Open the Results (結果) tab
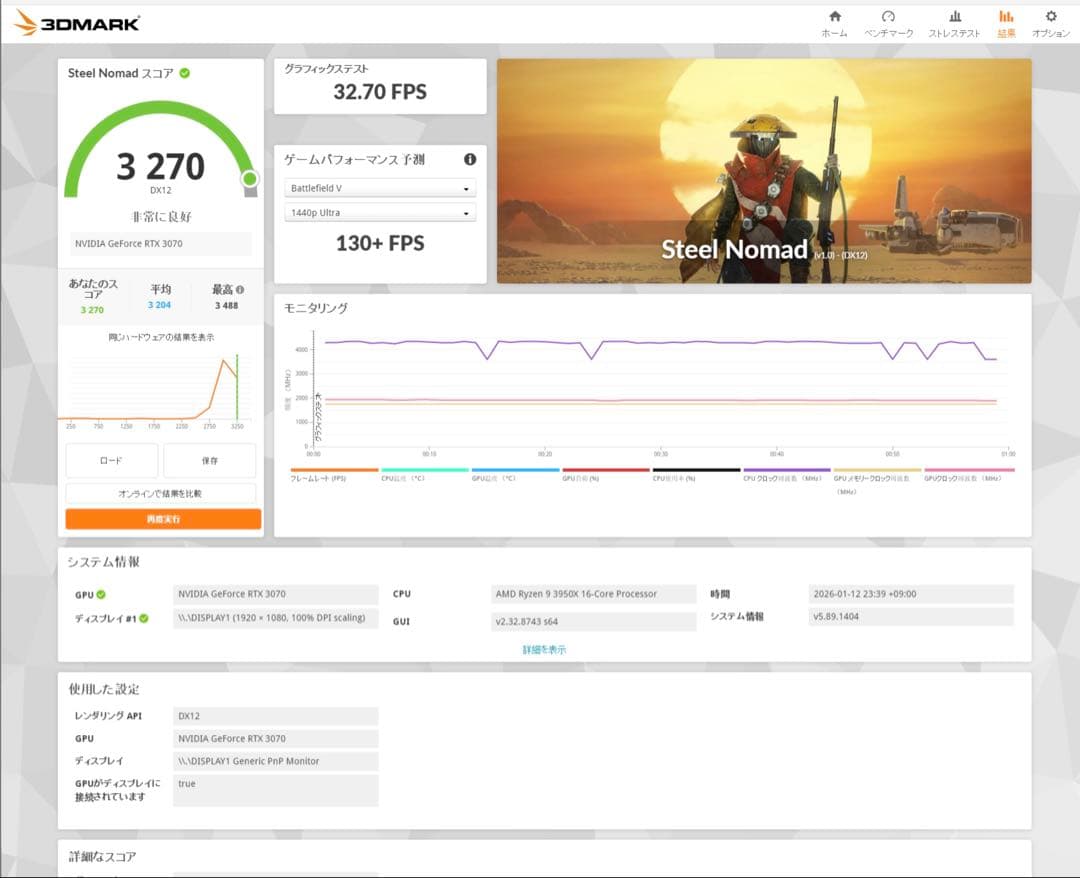 1006,23
